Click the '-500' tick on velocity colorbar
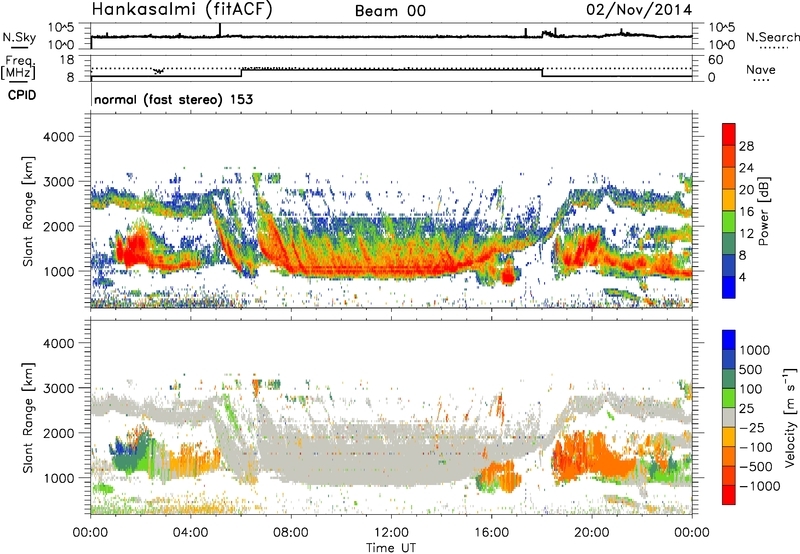 point(755,466)
